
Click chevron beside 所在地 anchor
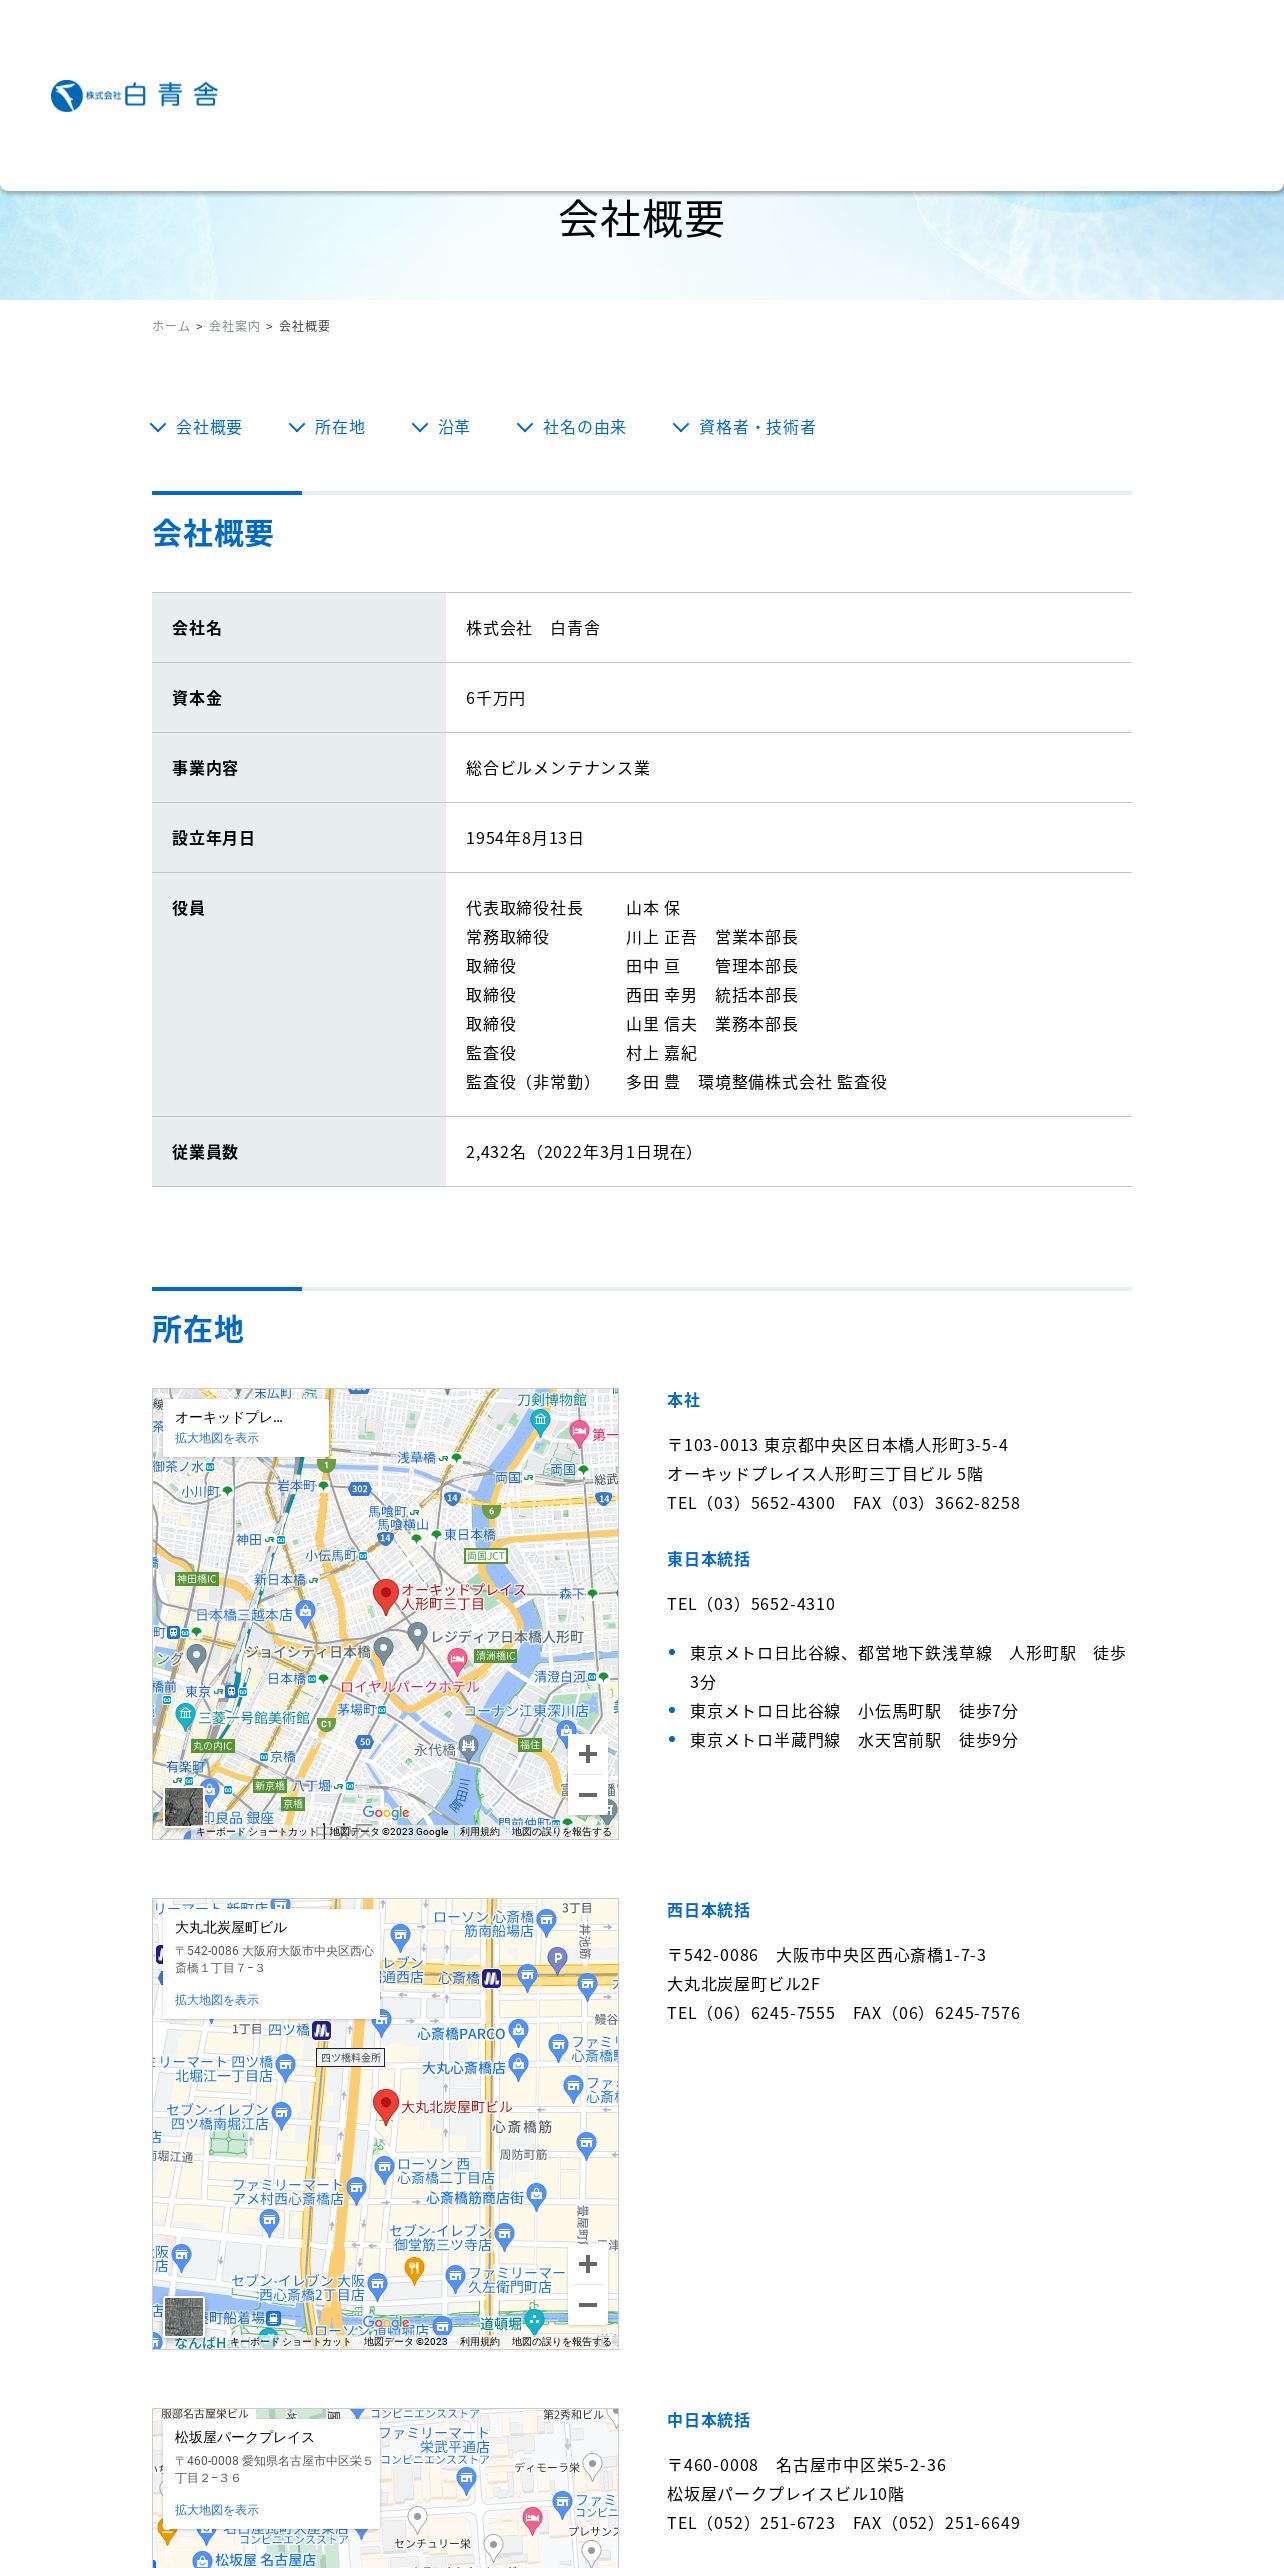(x=296, y=427)
